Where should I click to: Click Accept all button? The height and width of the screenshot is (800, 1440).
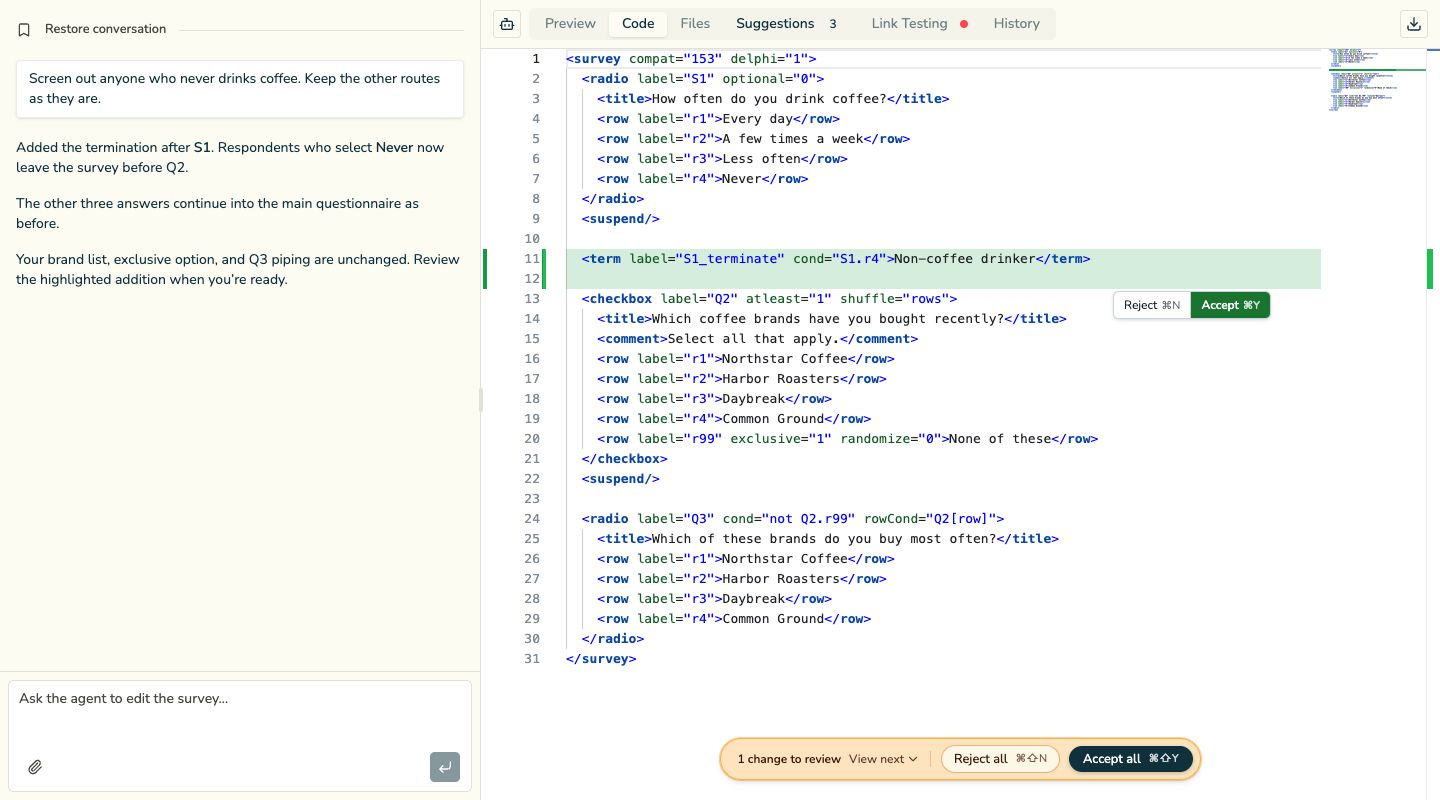(x=1131, y=759)
